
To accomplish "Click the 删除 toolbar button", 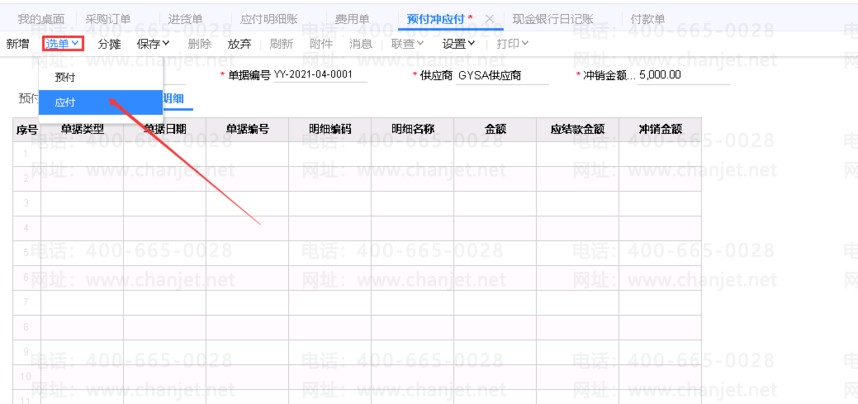I will [199, 44].
